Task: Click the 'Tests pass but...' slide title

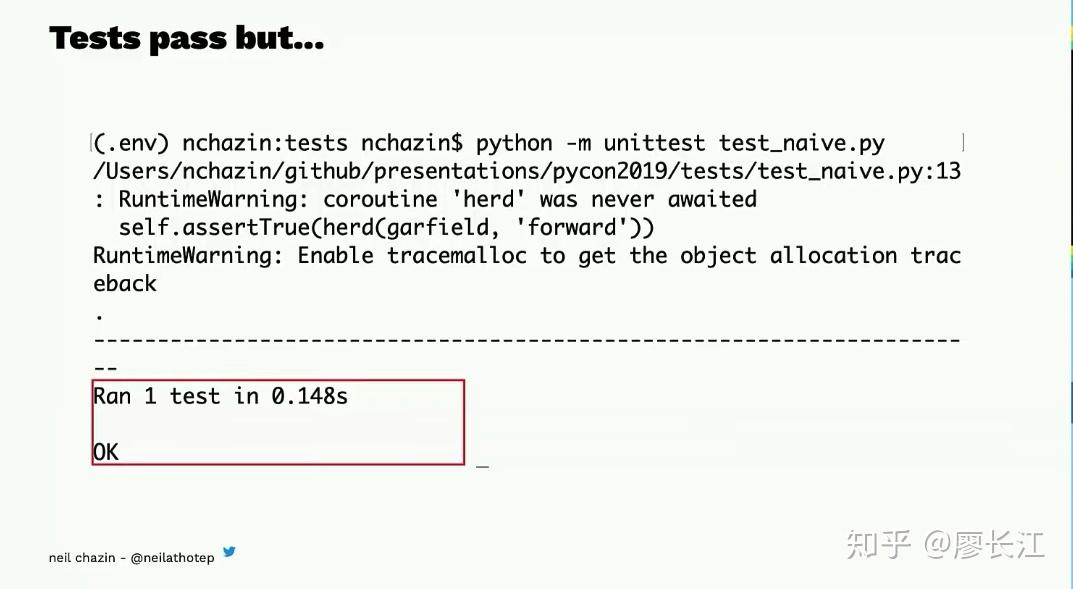Action: point(187,38)
